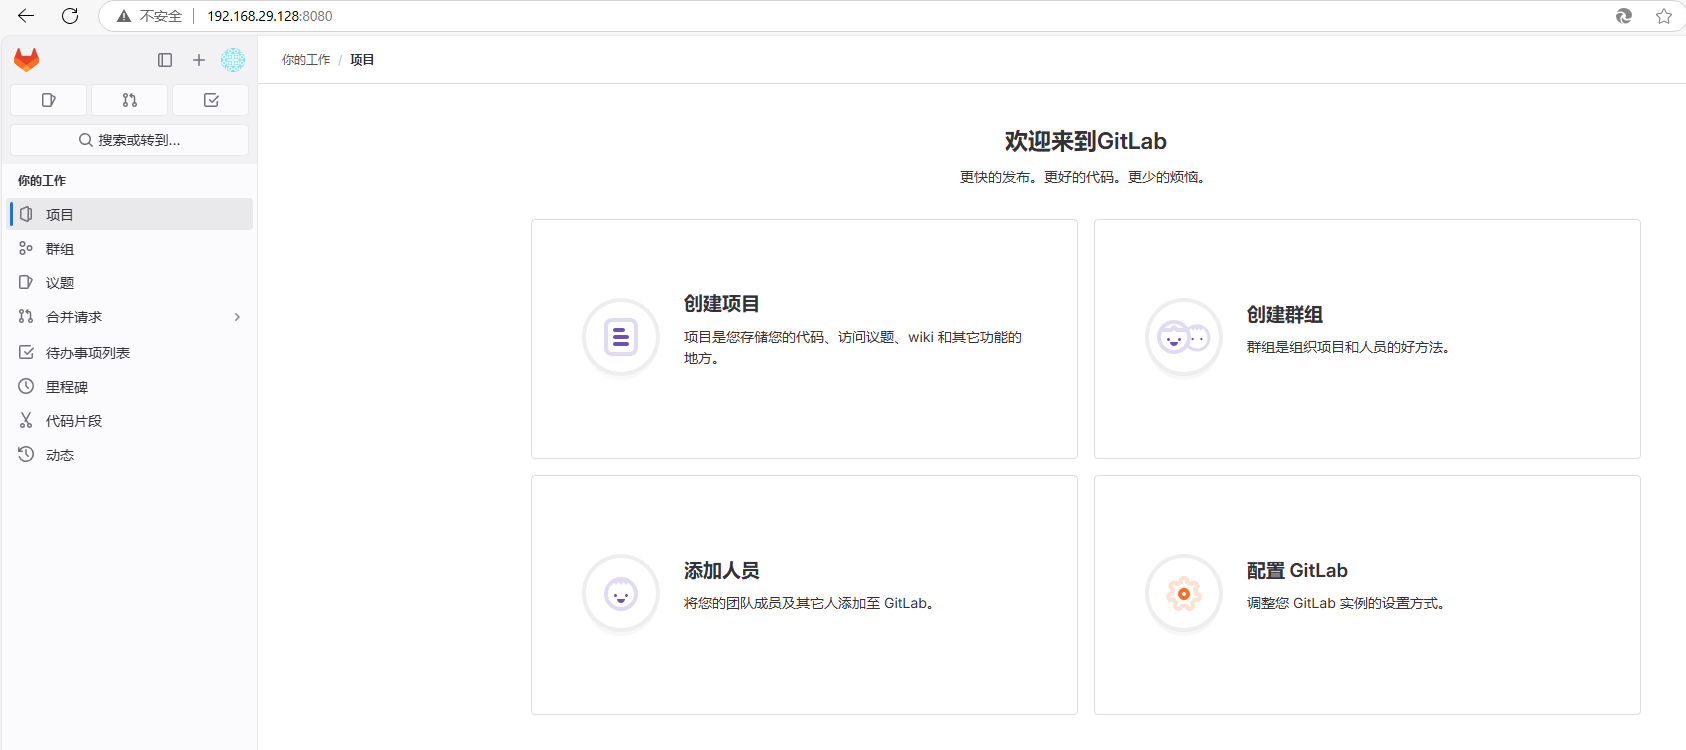Click the 动态 history icon
The image size is (1686, 750).
26,454
